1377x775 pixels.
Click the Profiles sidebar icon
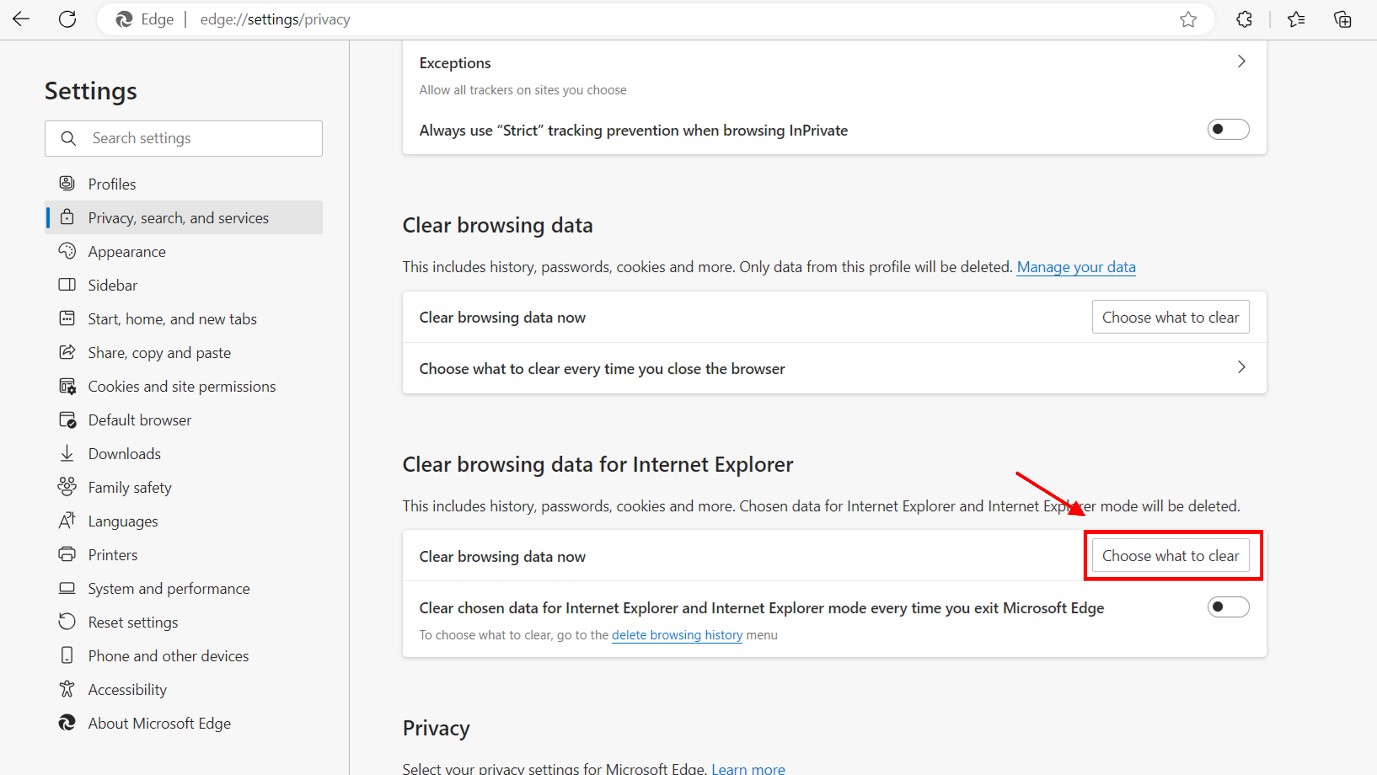click(67, 184)
